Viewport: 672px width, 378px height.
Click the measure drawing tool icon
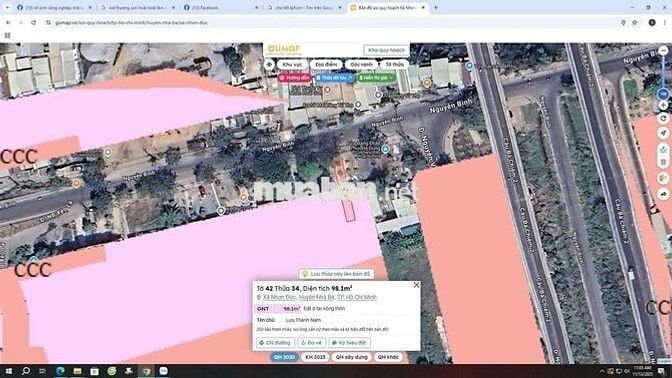663,150
